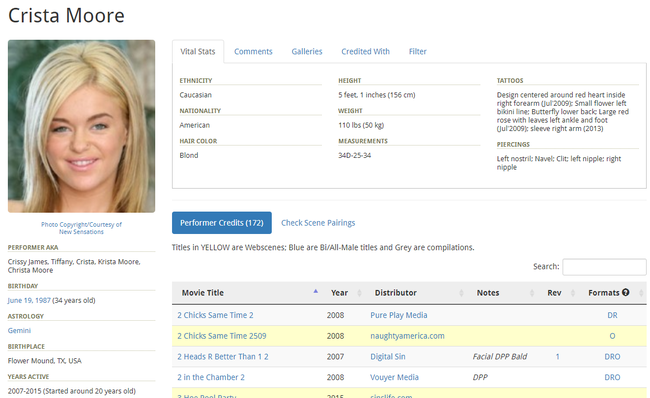Click the DR format link
650x398 pixels.
coord(612,315)
